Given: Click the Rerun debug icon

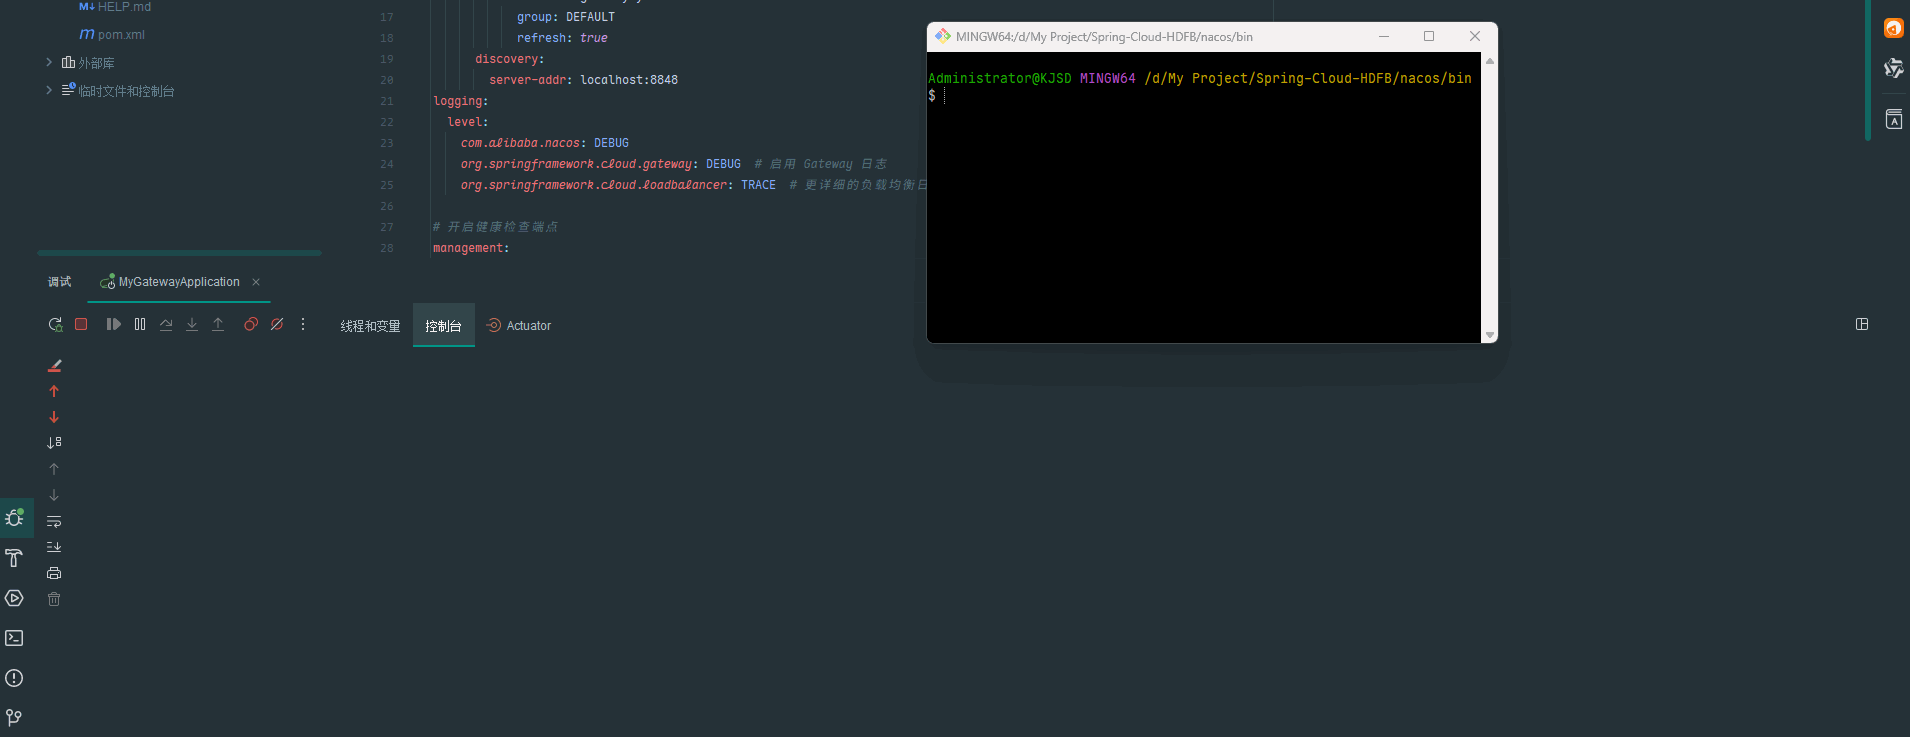Looking at the screenshot, I should coord(55,324).
